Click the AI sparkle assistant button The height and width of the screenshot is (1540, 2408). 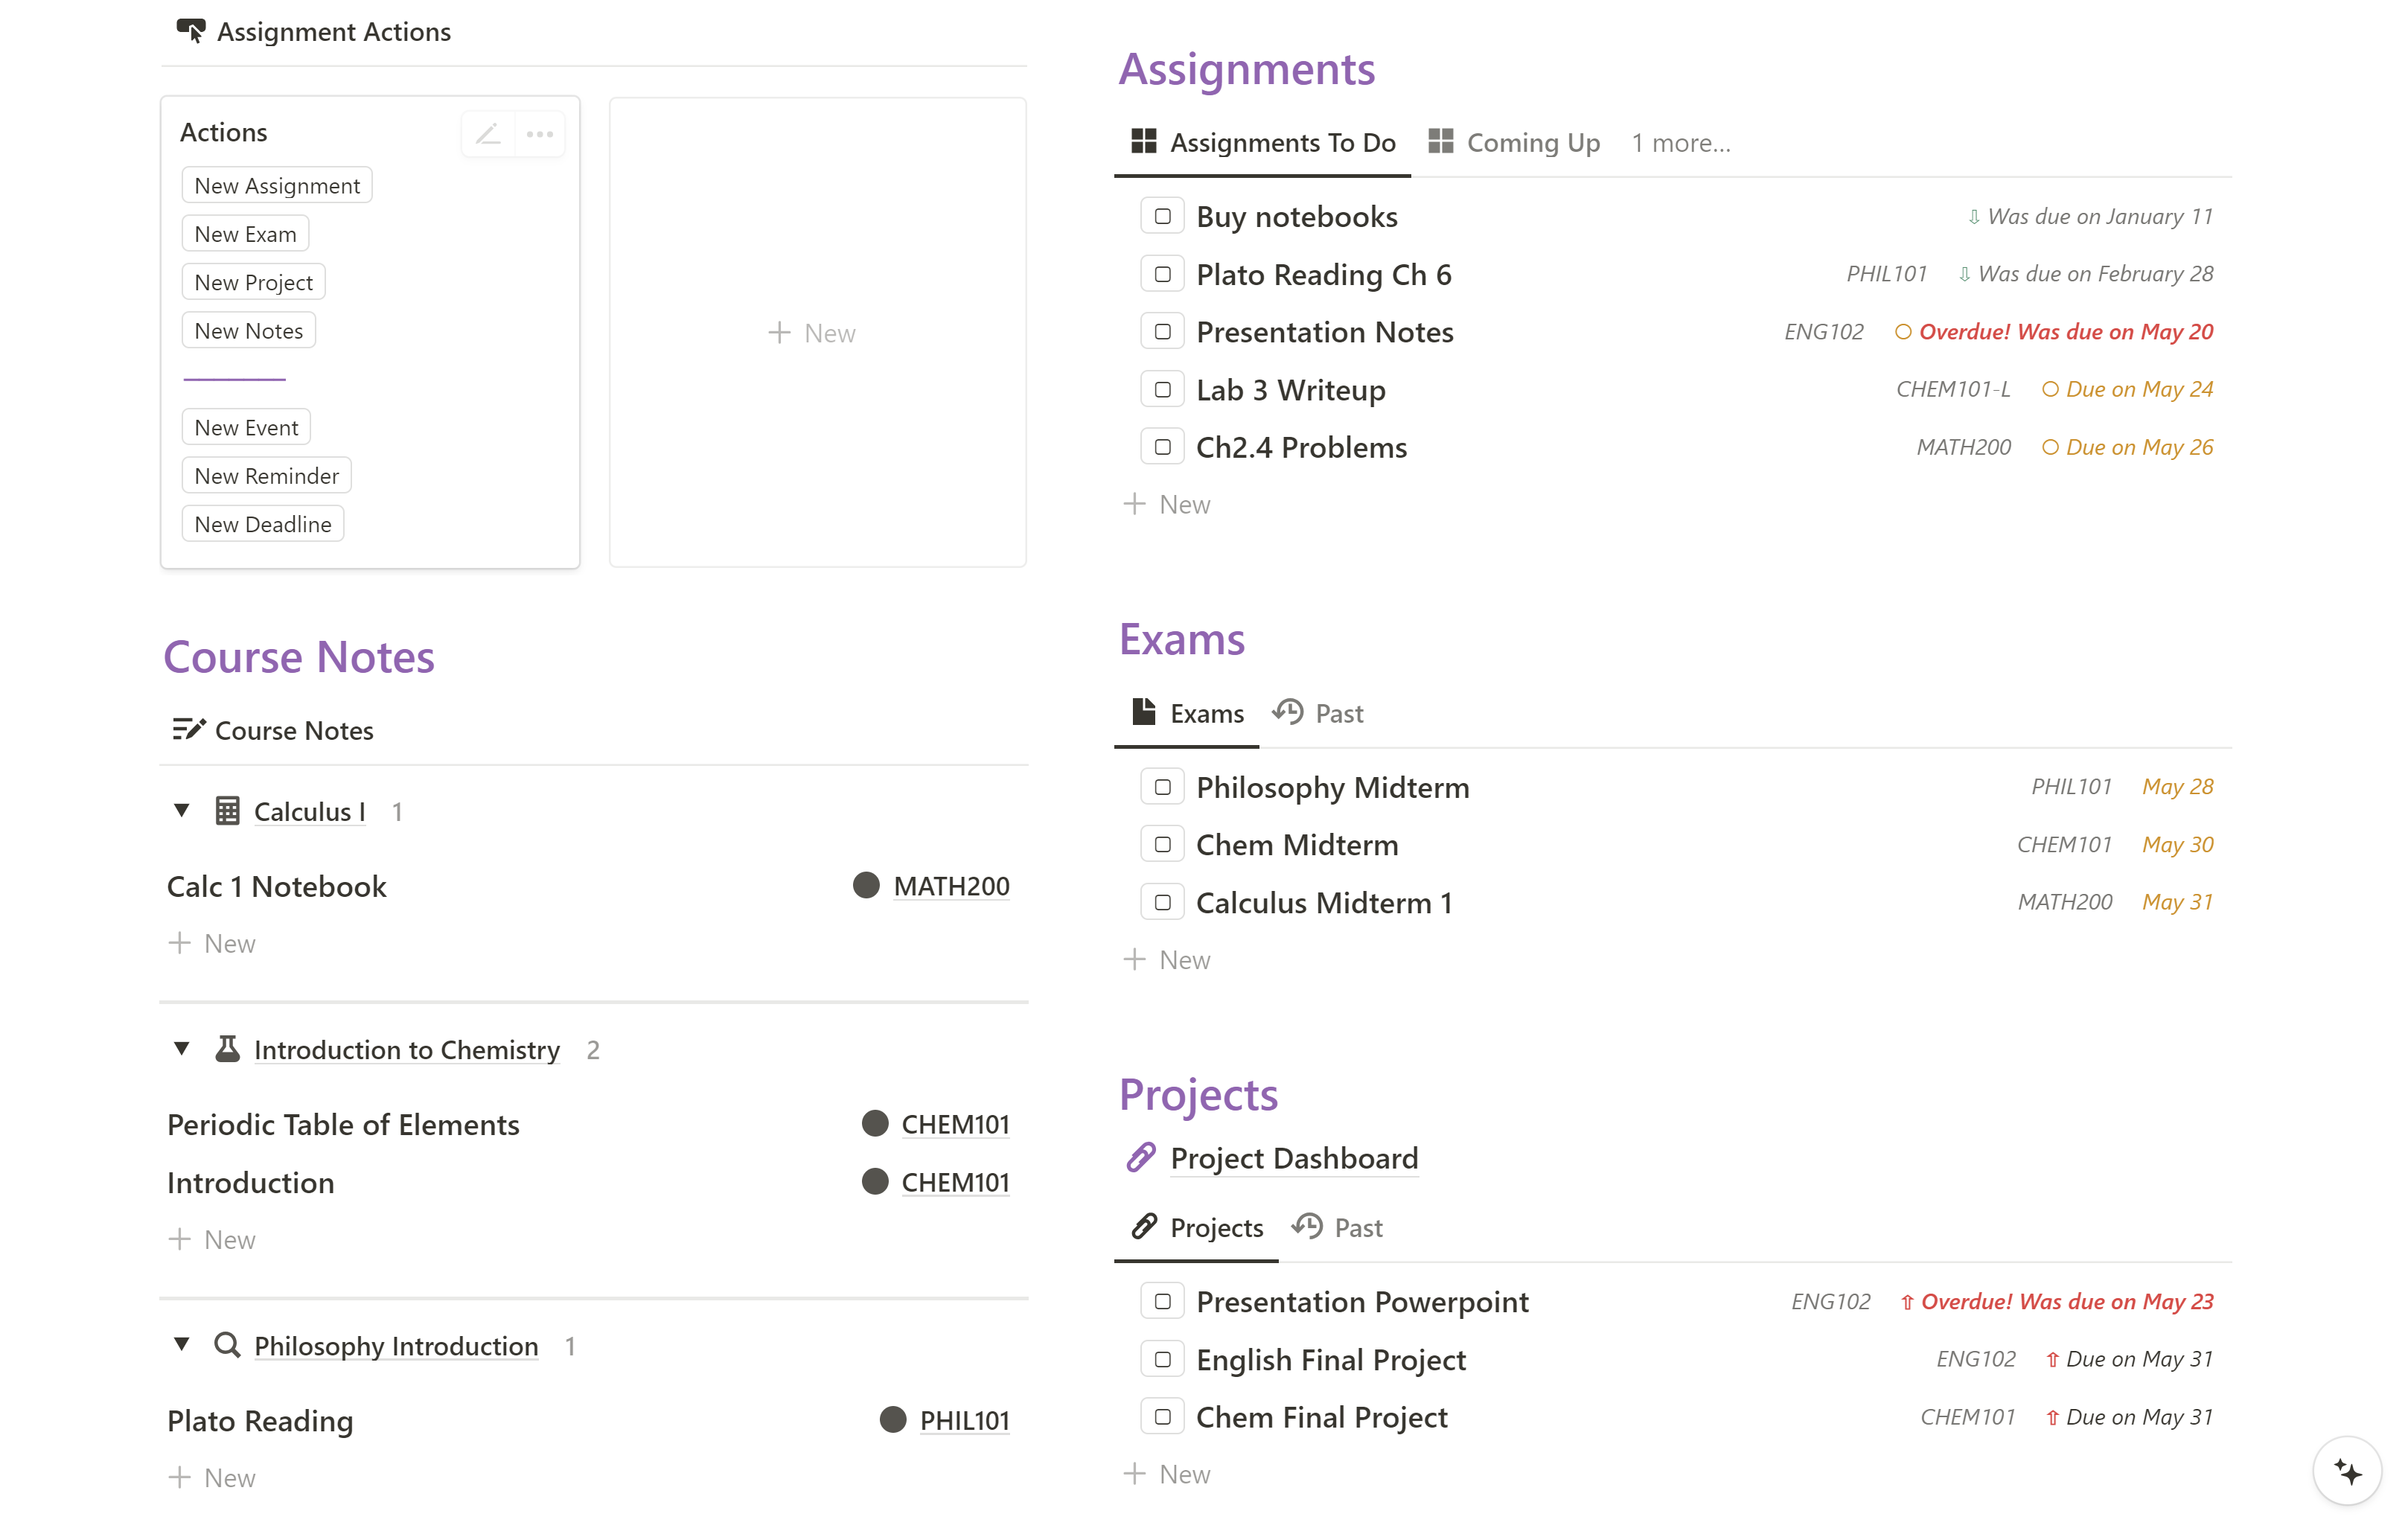[2347, 1471]
